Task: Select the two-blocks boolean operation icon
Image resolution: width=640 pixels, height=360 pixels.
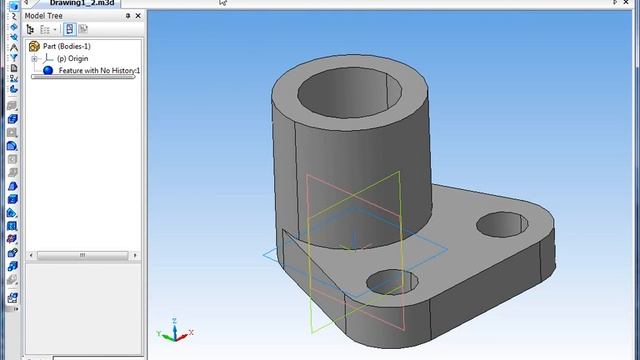Action: point(12,253)
